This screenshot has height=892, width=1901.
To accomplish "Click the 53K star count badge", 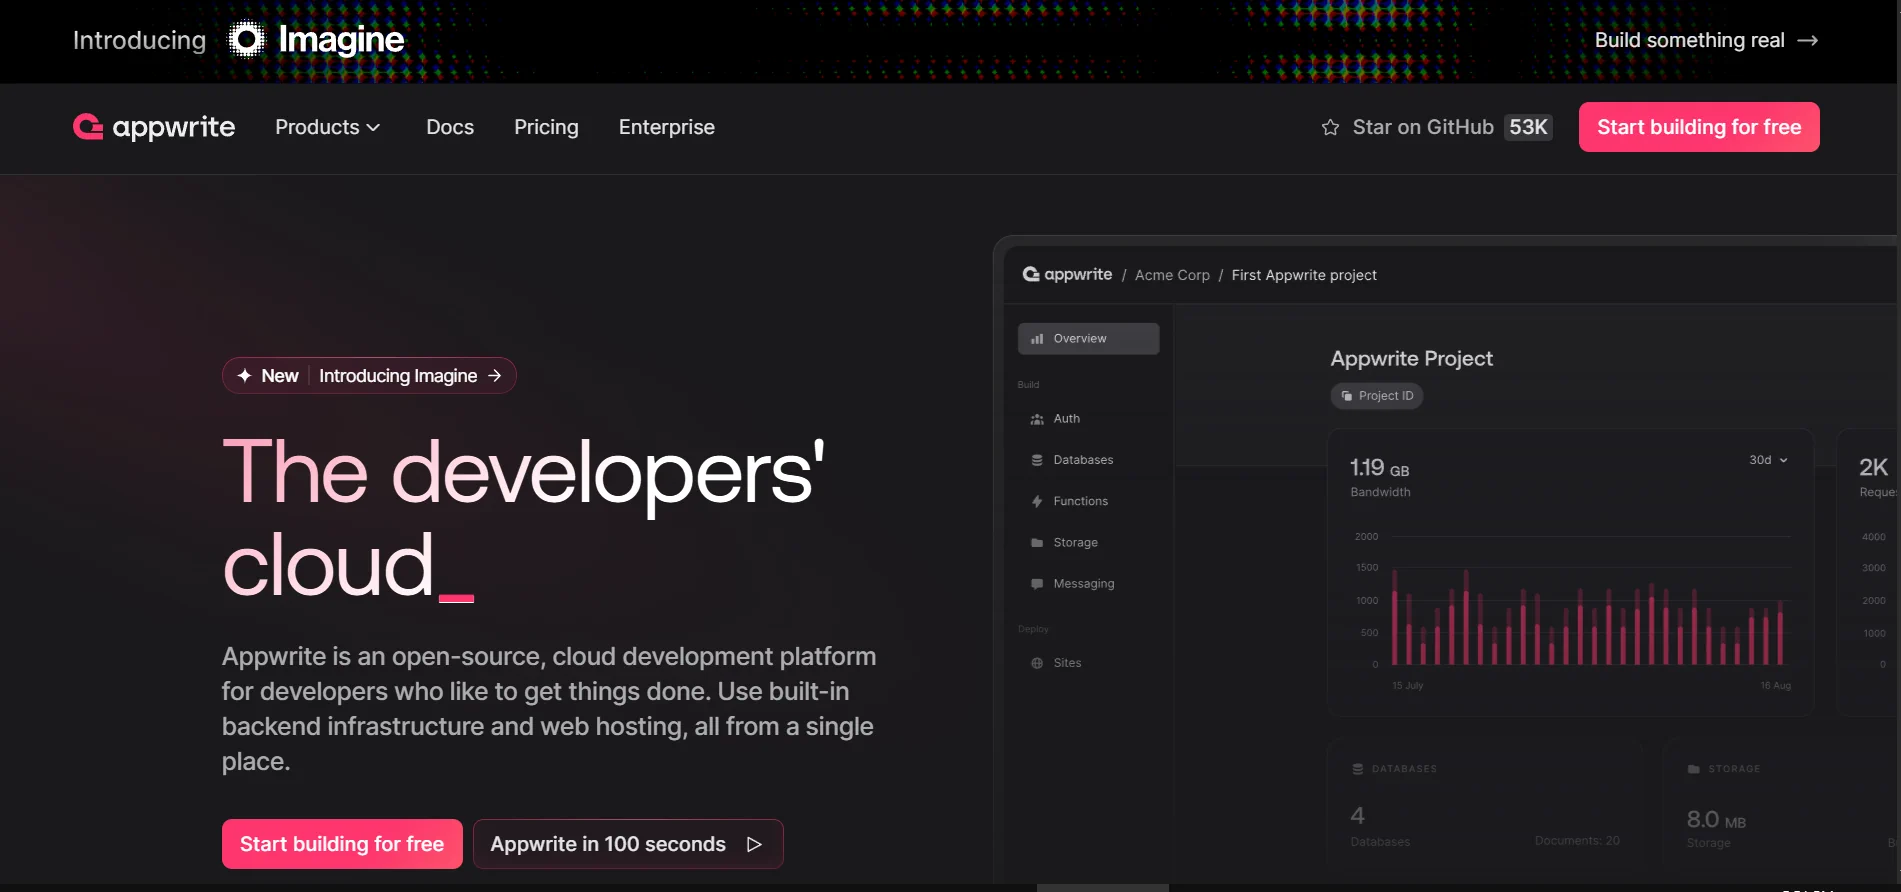I will 1528,127.
